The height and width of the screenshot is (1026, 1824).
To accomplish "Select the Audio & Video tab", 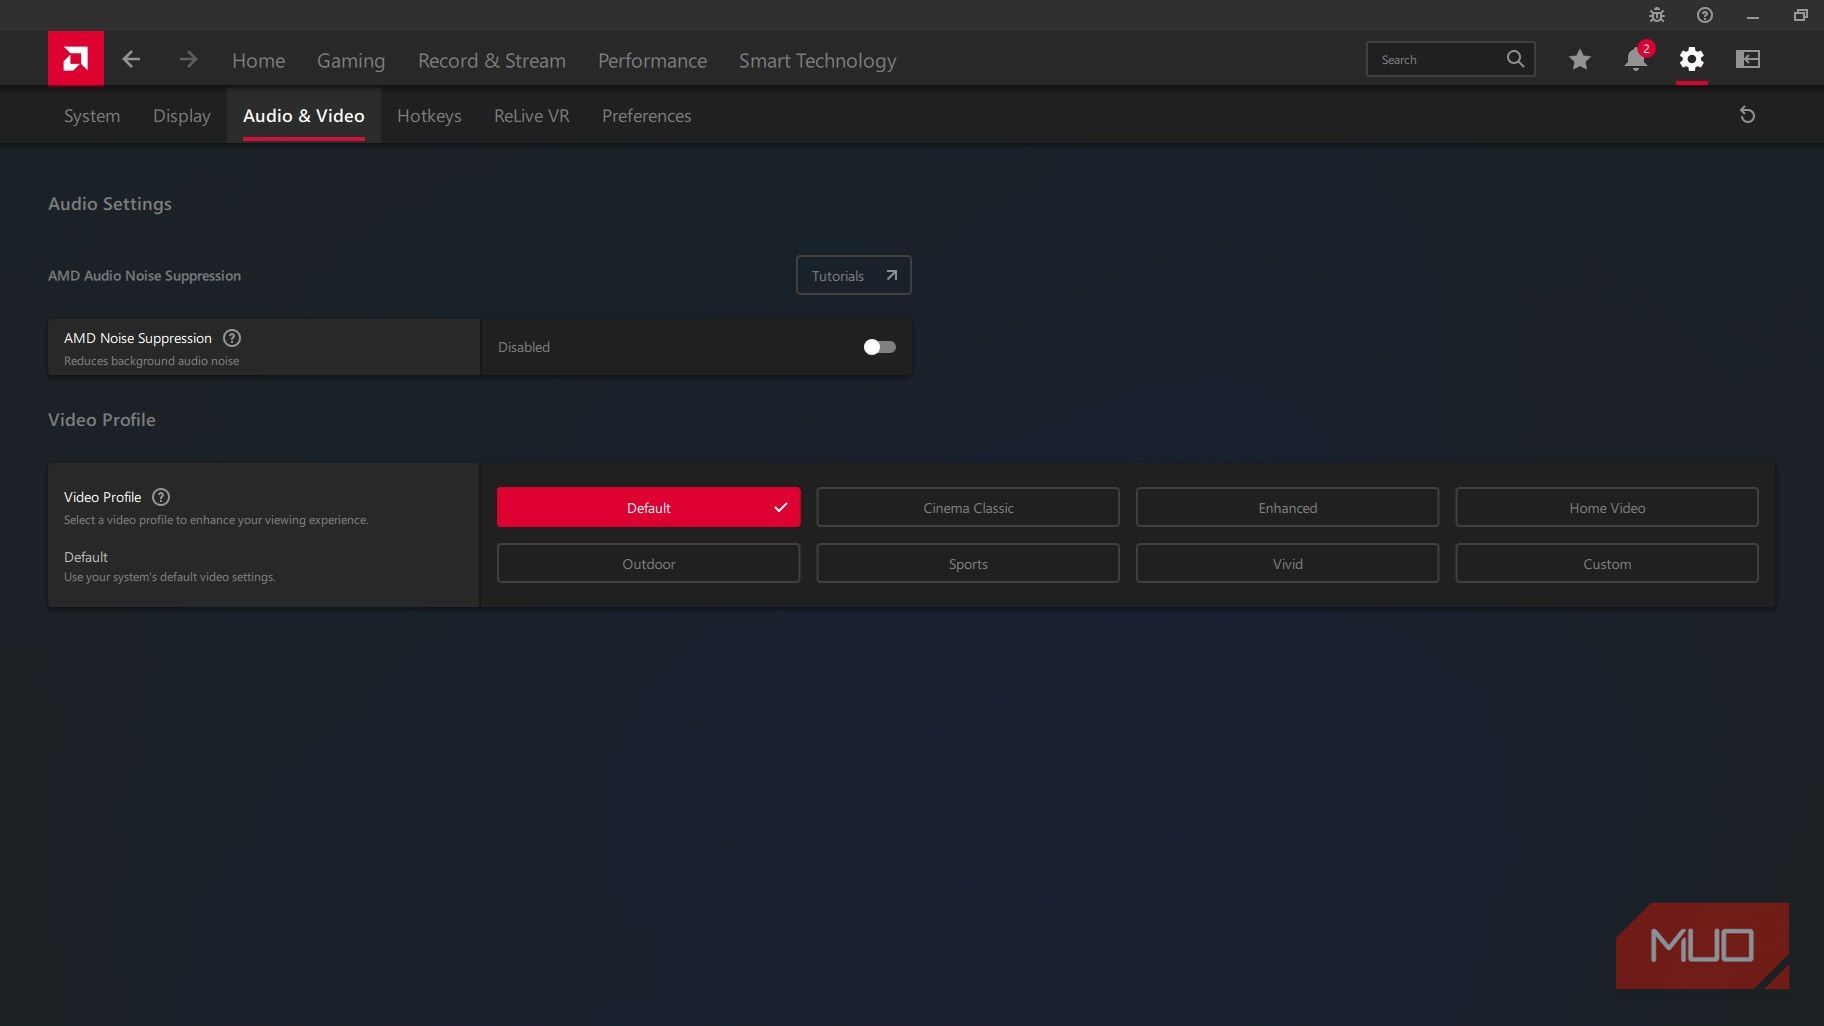I will coord(303,115).
